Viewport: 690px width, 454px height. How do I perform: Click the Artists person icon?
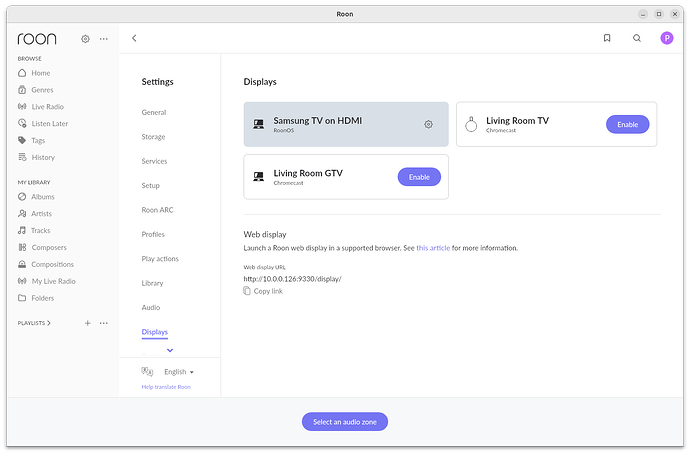click(x=22, y=213)
